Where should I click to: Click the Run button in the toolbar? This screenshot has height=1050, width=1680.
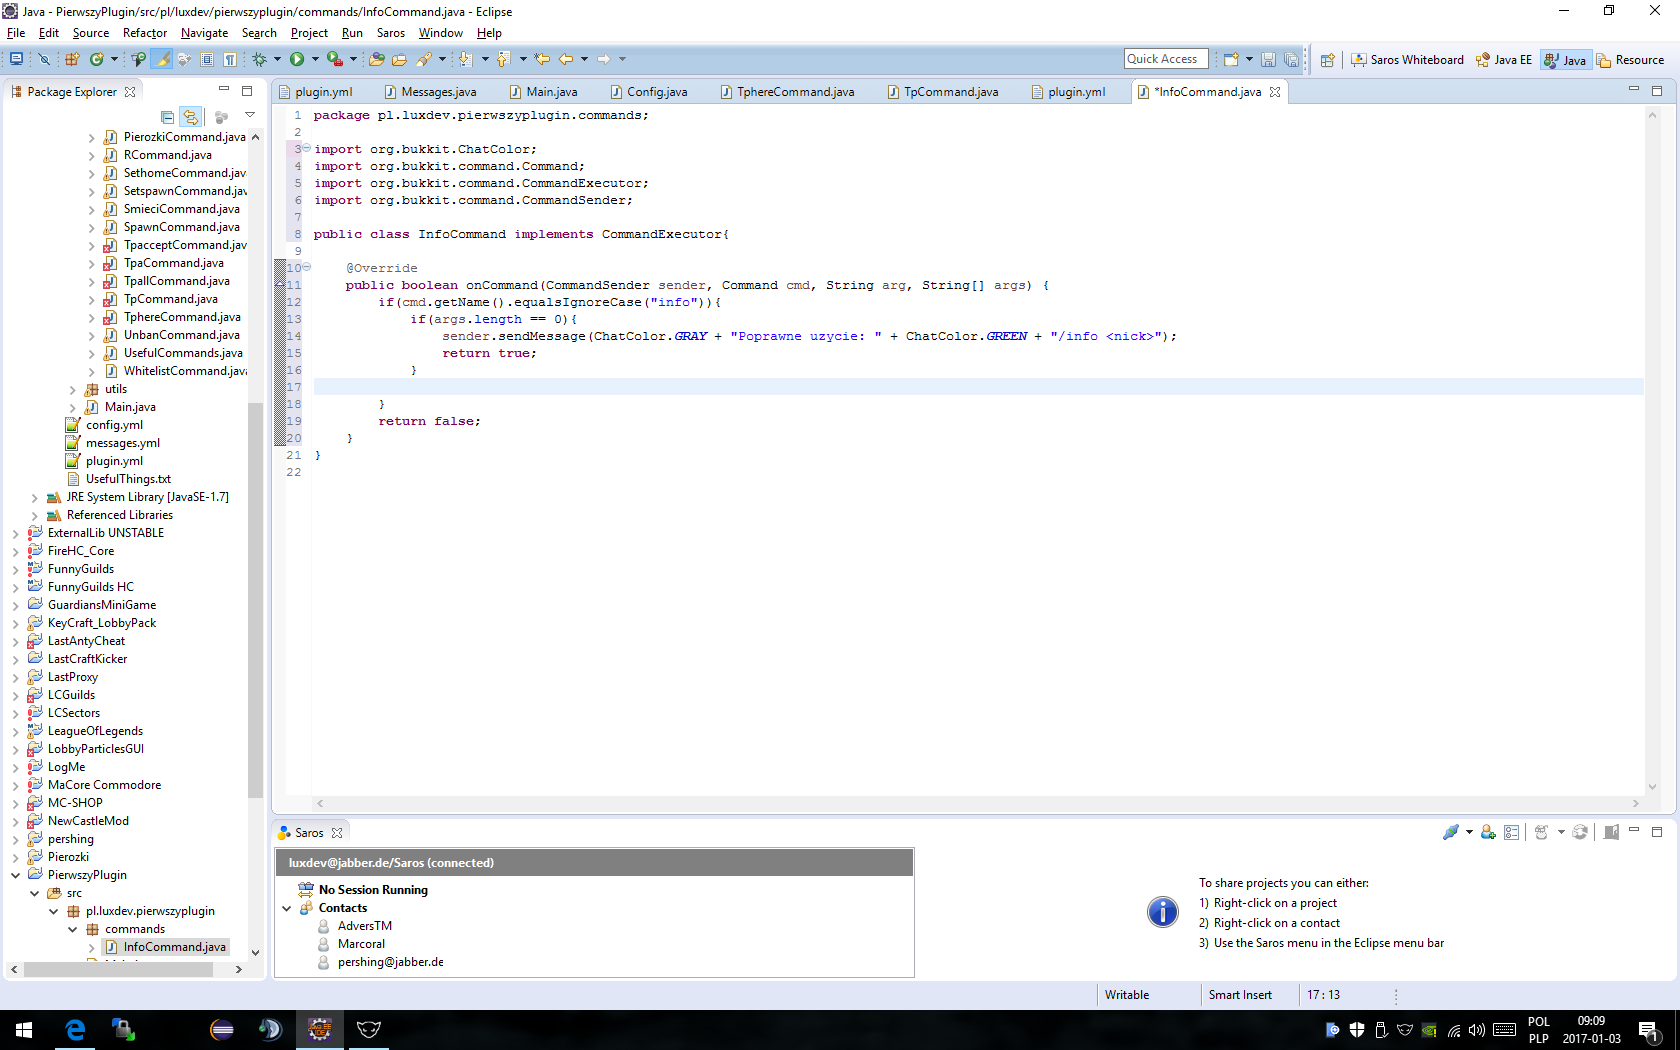coord(297,60)
